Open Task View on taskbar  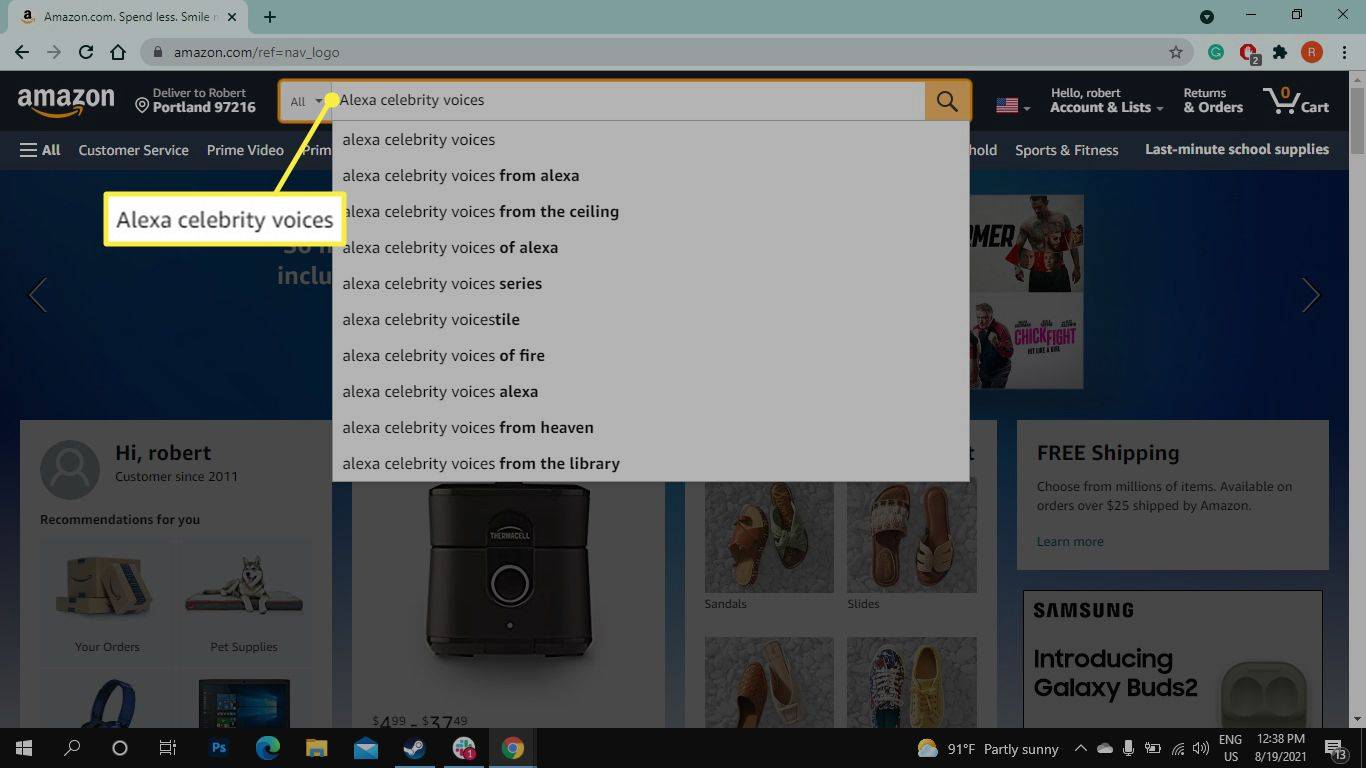point(168,748)
